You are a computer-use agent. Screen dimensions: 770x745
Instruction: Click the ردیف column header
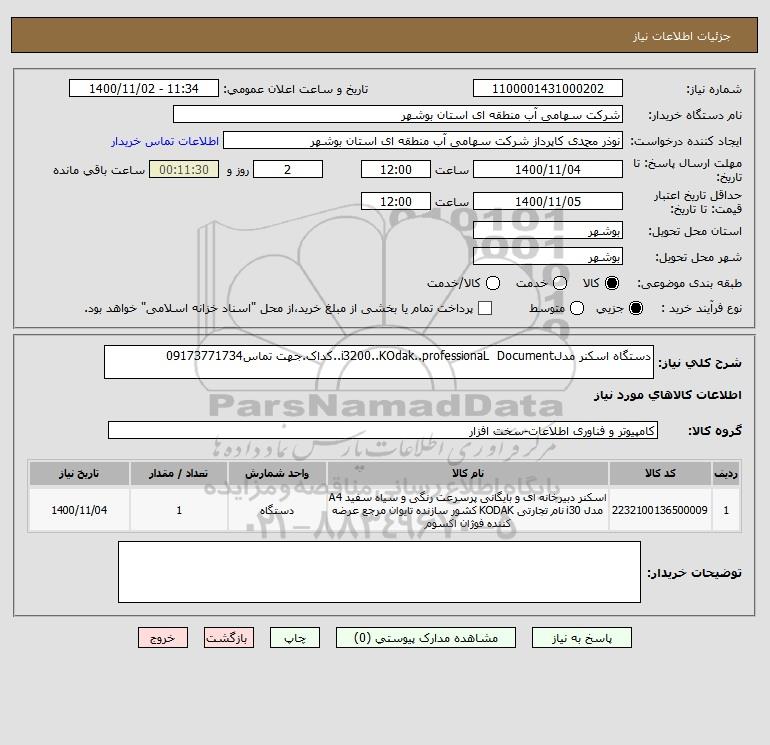click(x=726, y=473)
